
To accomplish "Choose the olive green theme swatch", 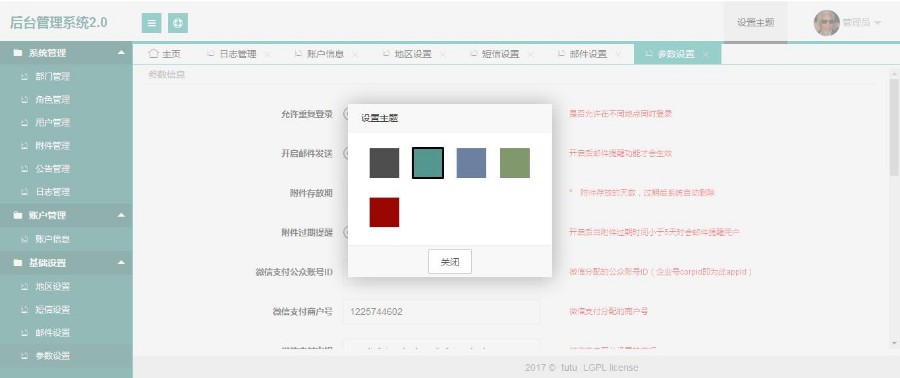I will pyautogui.click(x=515, y=163).
